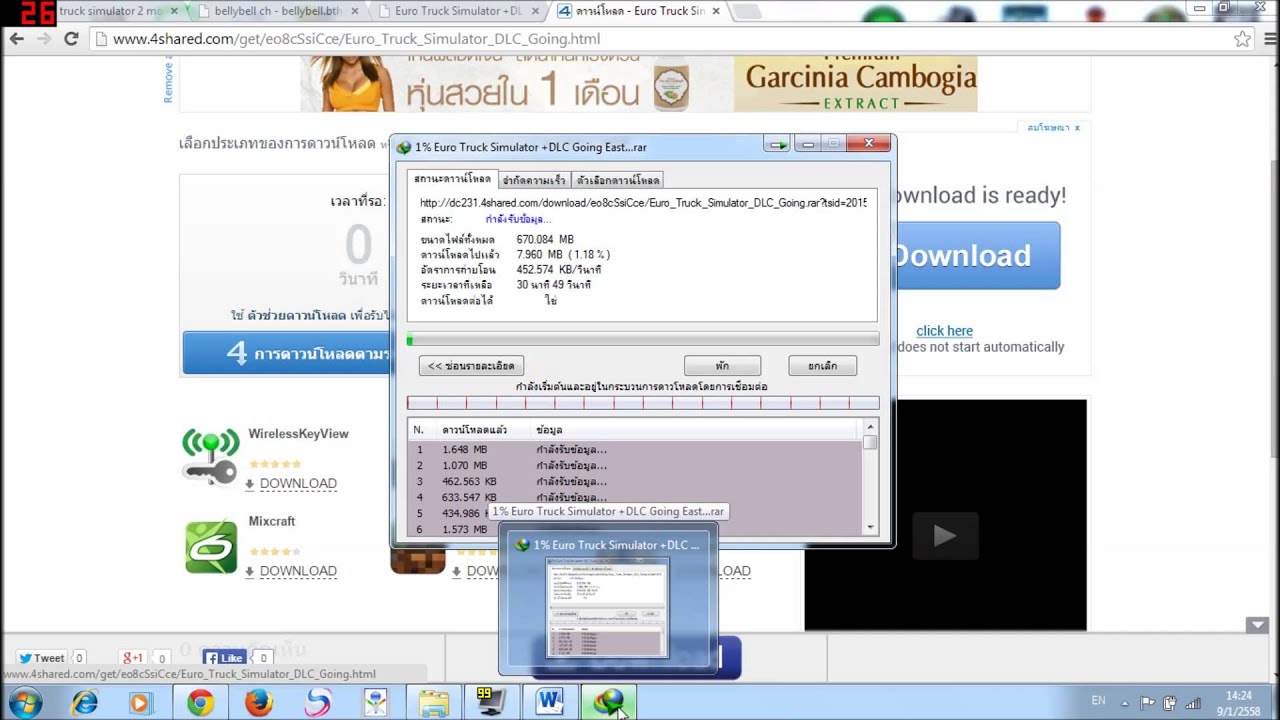Go back in Chrome browser
The image size is (1280, 720).
16,39
